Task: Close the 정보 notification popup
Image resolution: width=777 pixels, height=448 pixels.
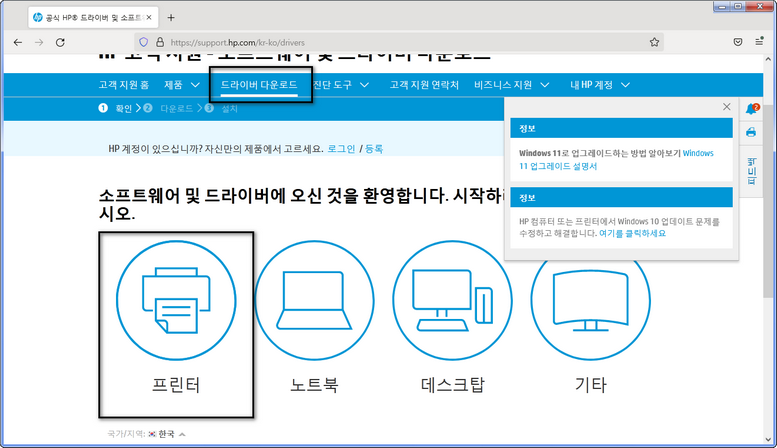Action: pos(726,107)
